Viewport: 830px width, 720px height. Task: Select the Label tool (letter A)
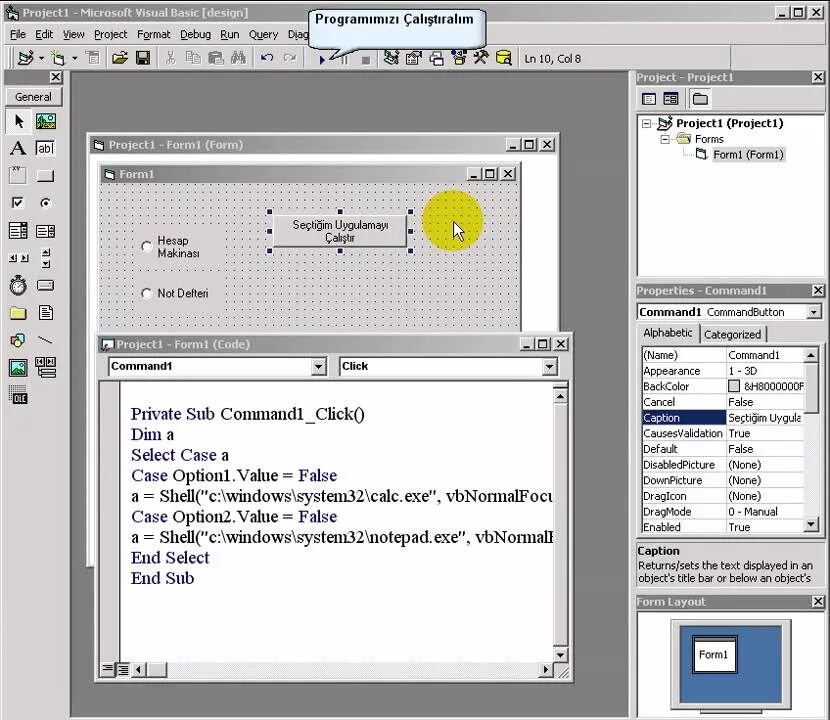click(x=19, y=149)
